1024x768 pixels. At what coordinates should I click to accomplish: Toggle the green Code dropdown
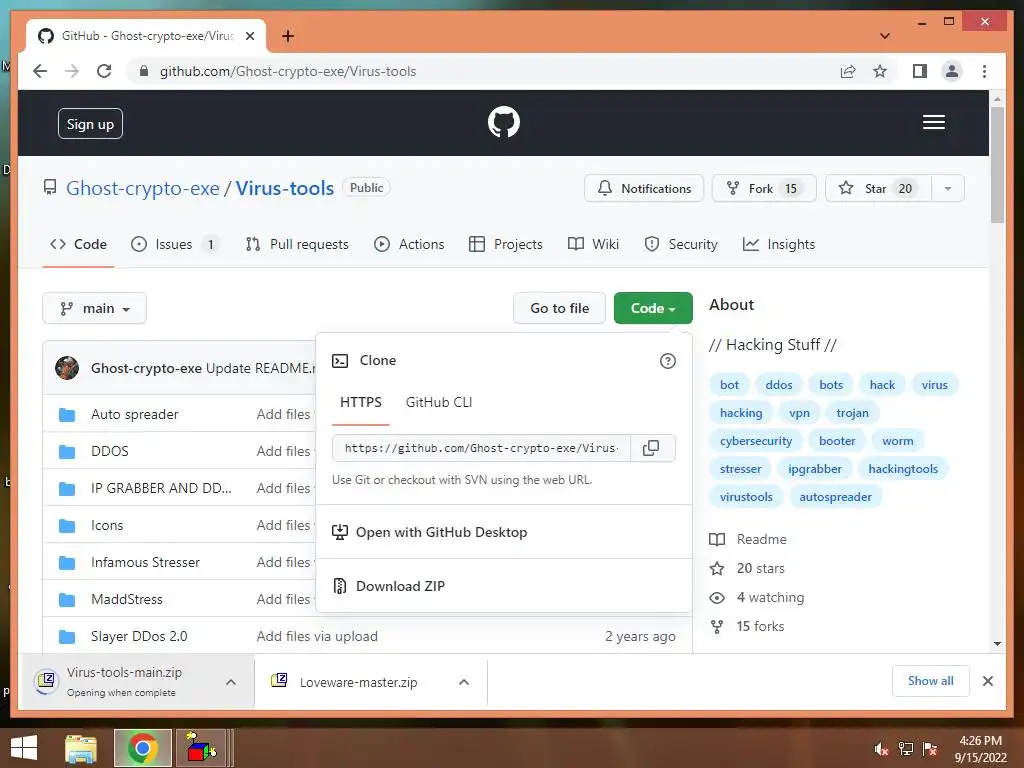(653, 308)
